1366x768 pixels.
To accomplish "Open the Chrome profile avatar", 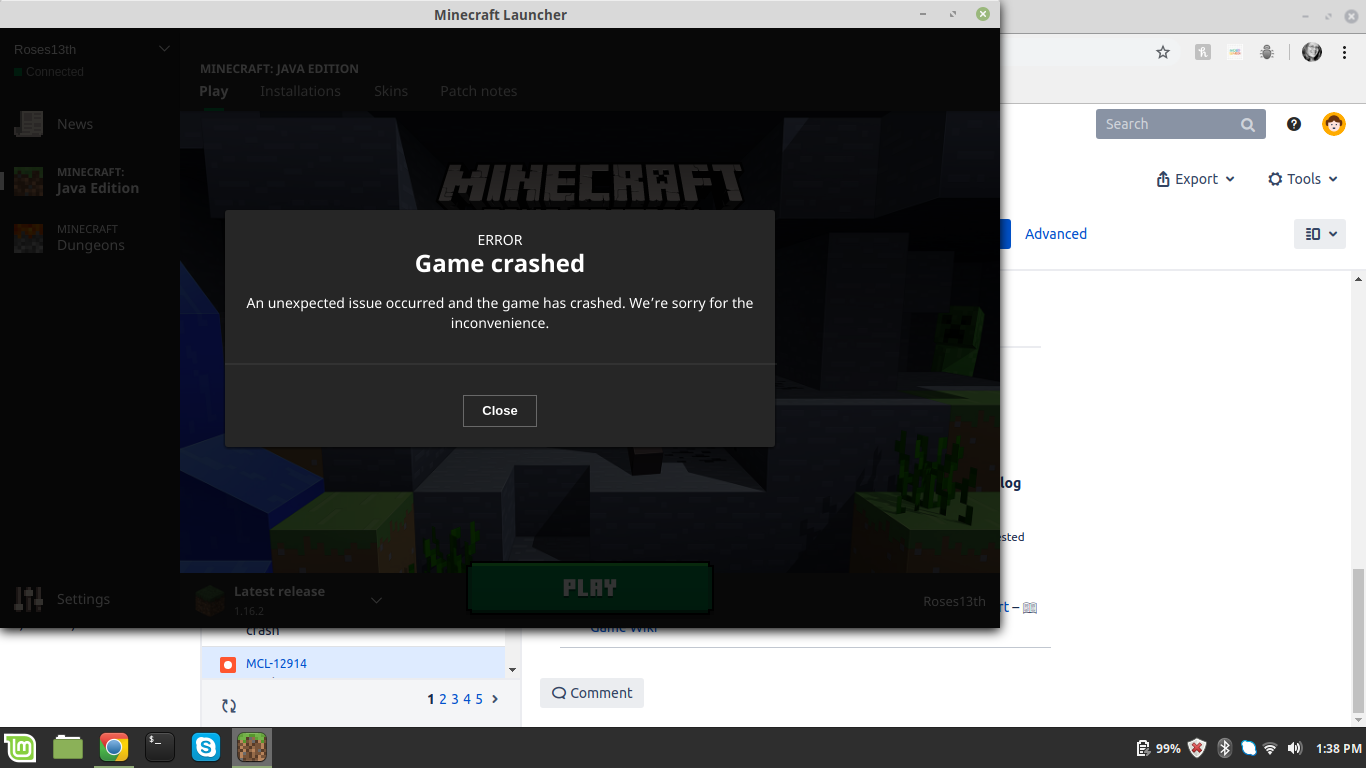I will point(1312,53).
